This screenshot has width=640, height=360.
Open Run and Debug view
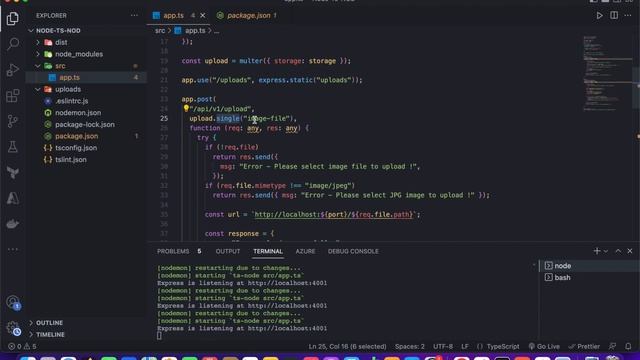[13, 70]
